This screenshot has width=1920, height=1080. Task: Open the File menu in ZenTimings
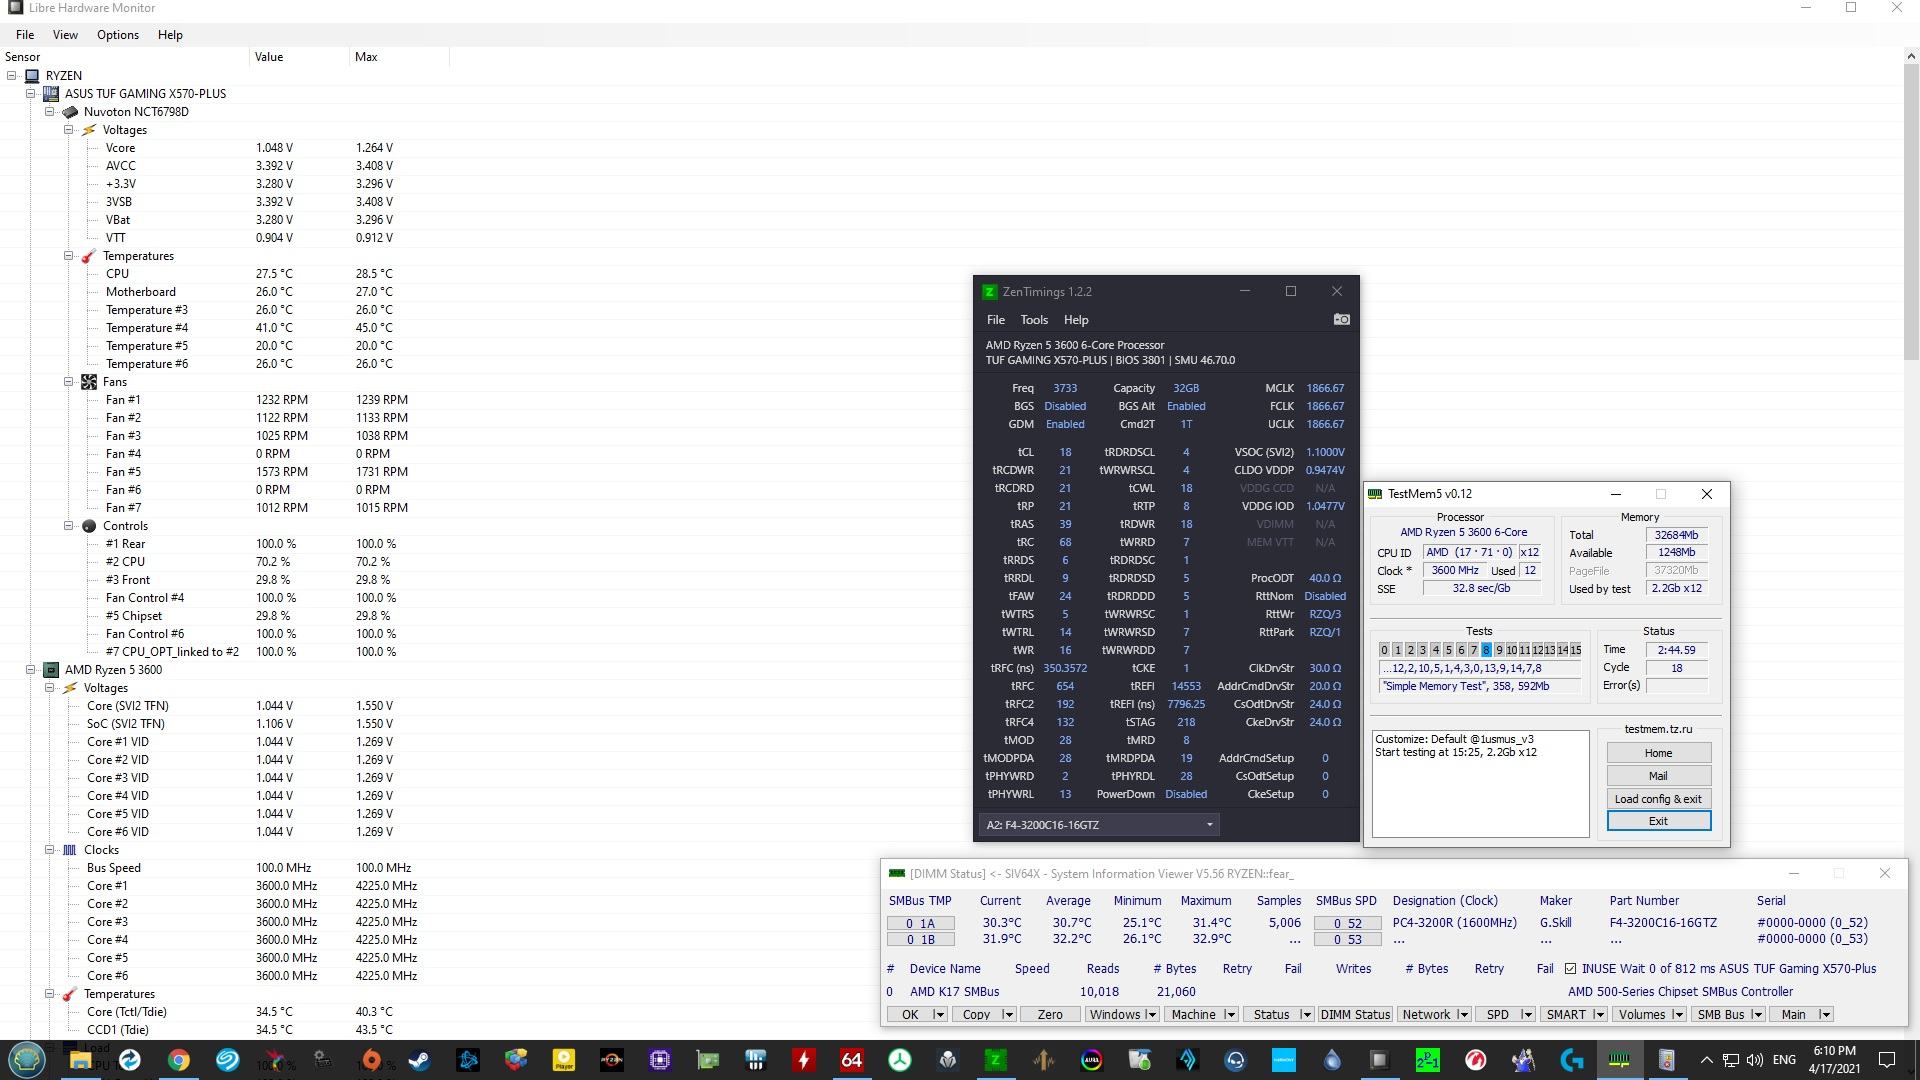996,320
